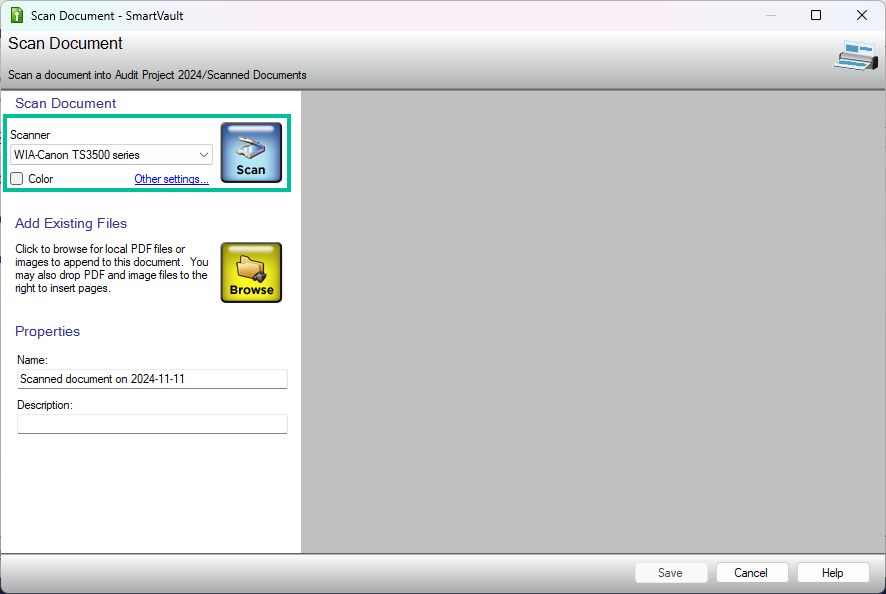Close the Scan Document window
The width and height of the screenshot is (886, 594).
point(862,15)
